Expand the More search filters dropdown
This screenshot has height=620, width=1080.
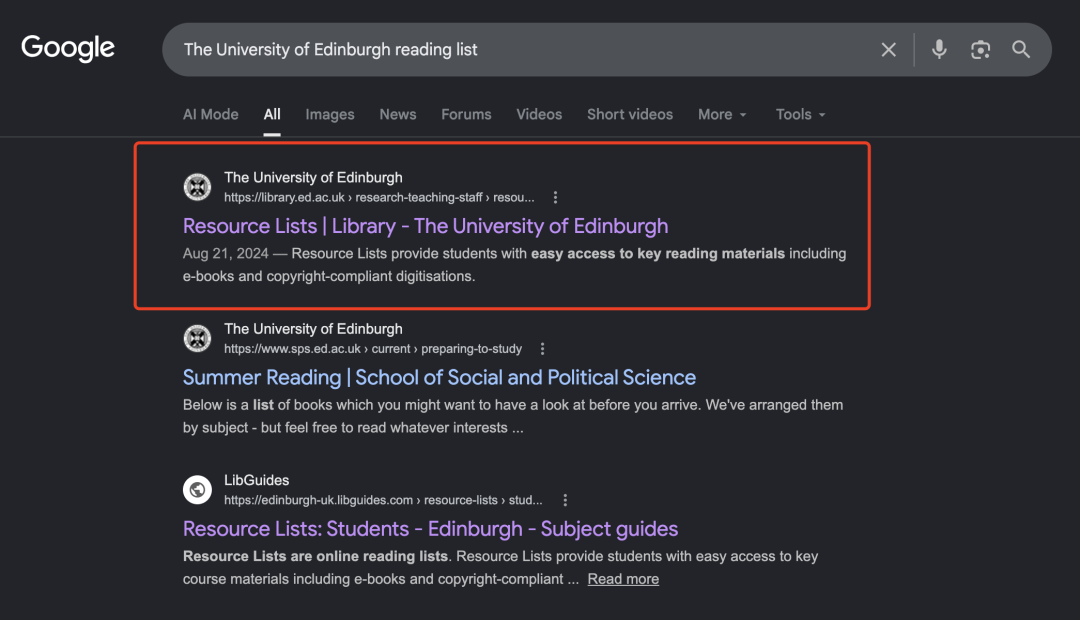[722, 114]
